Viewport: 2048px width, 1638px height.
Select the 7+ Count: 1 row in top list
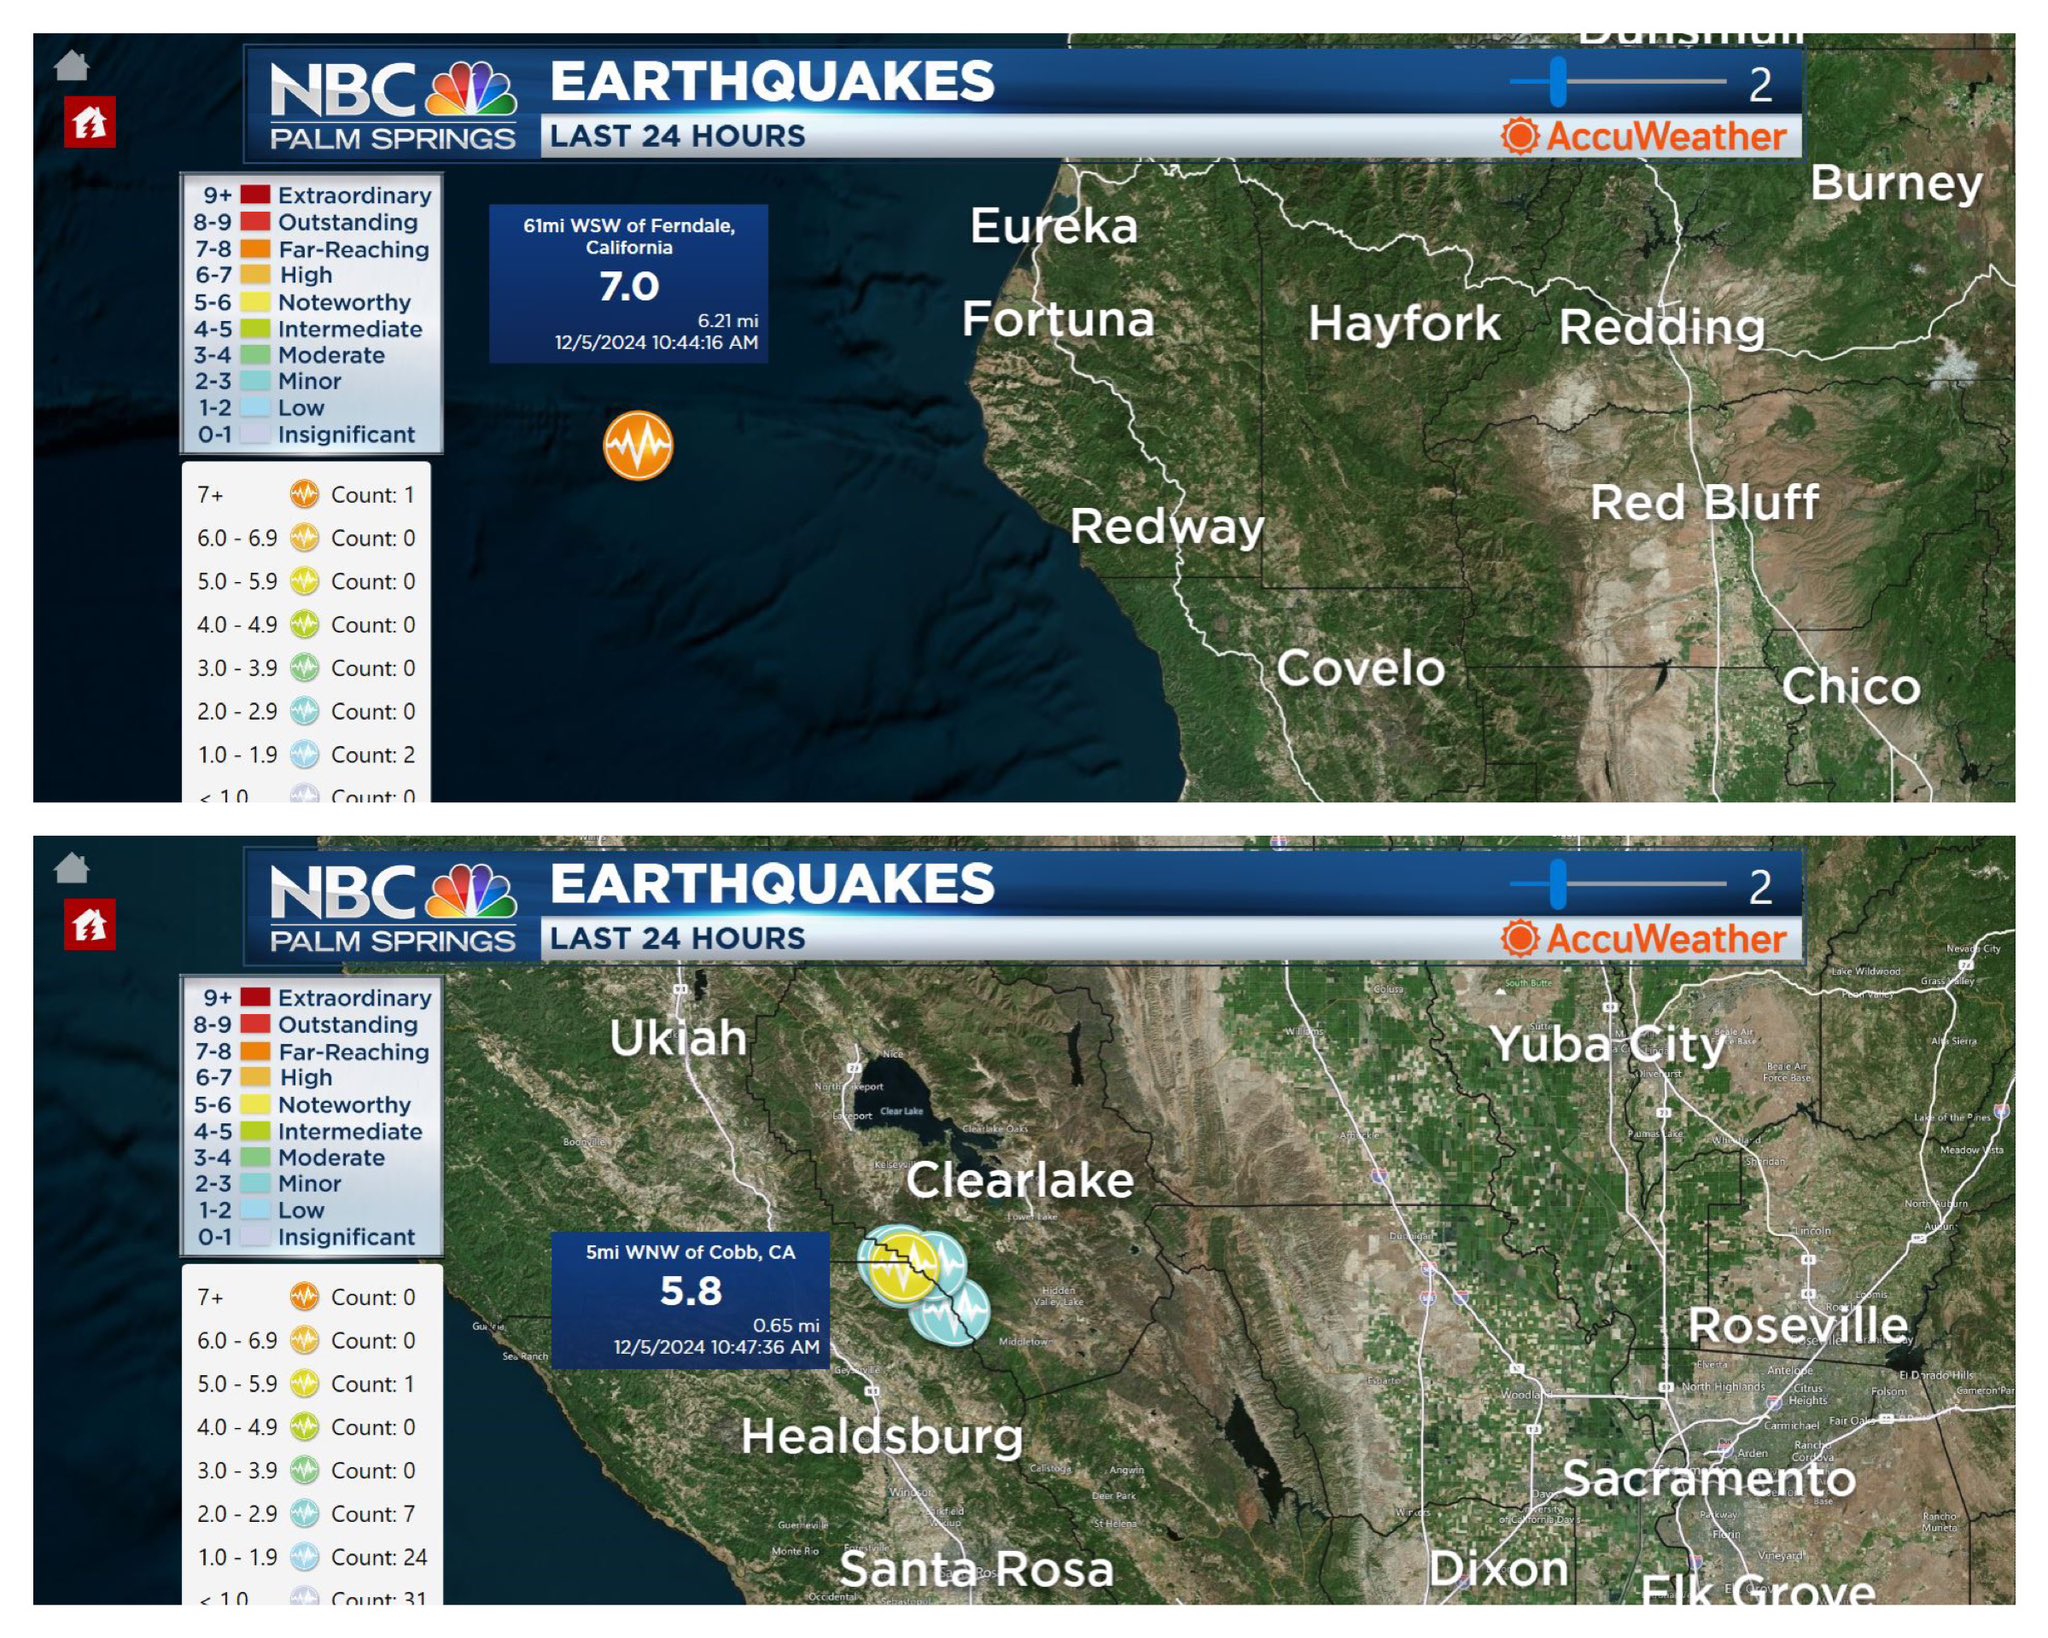click(x=305, y=495)
